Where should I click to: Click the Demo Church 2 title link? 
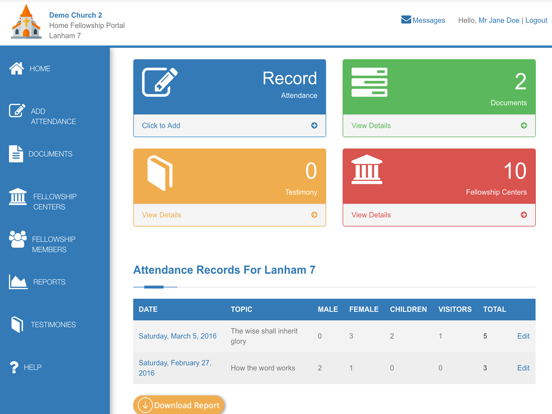point(75,15)
